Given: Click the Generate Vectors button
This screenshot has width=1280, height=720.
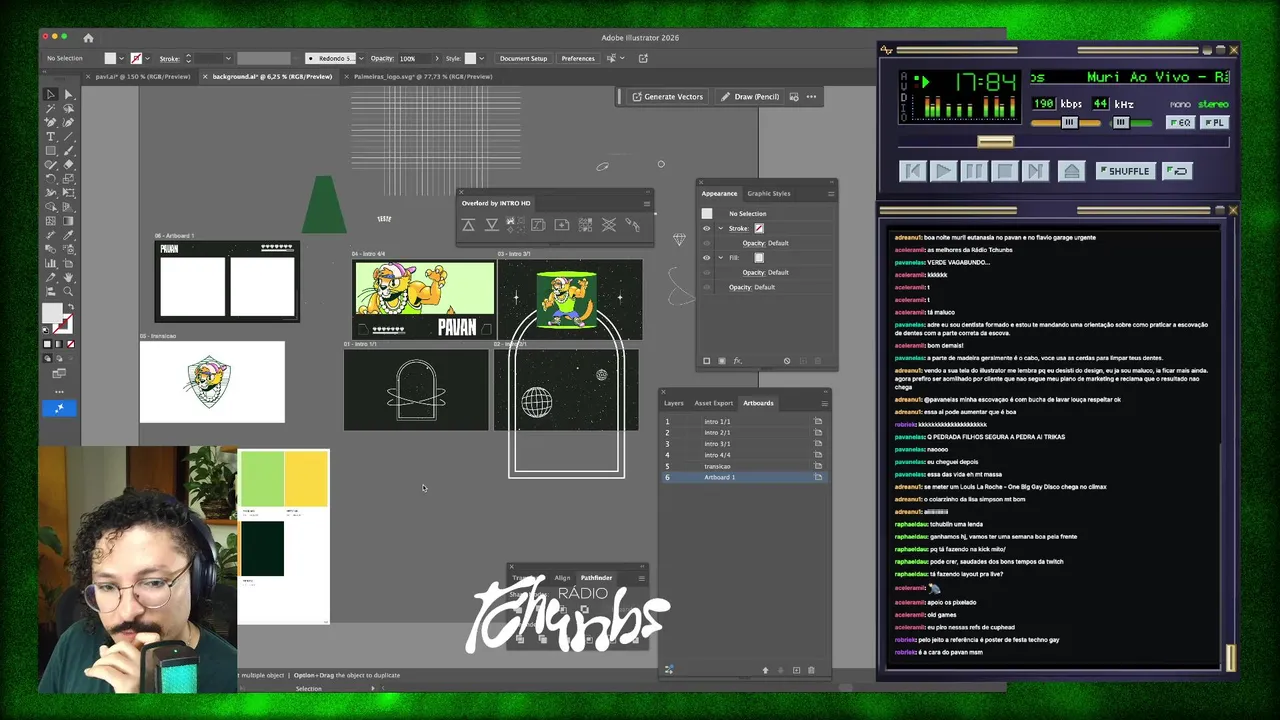Looking at the screenshot, I should point(667,97).
